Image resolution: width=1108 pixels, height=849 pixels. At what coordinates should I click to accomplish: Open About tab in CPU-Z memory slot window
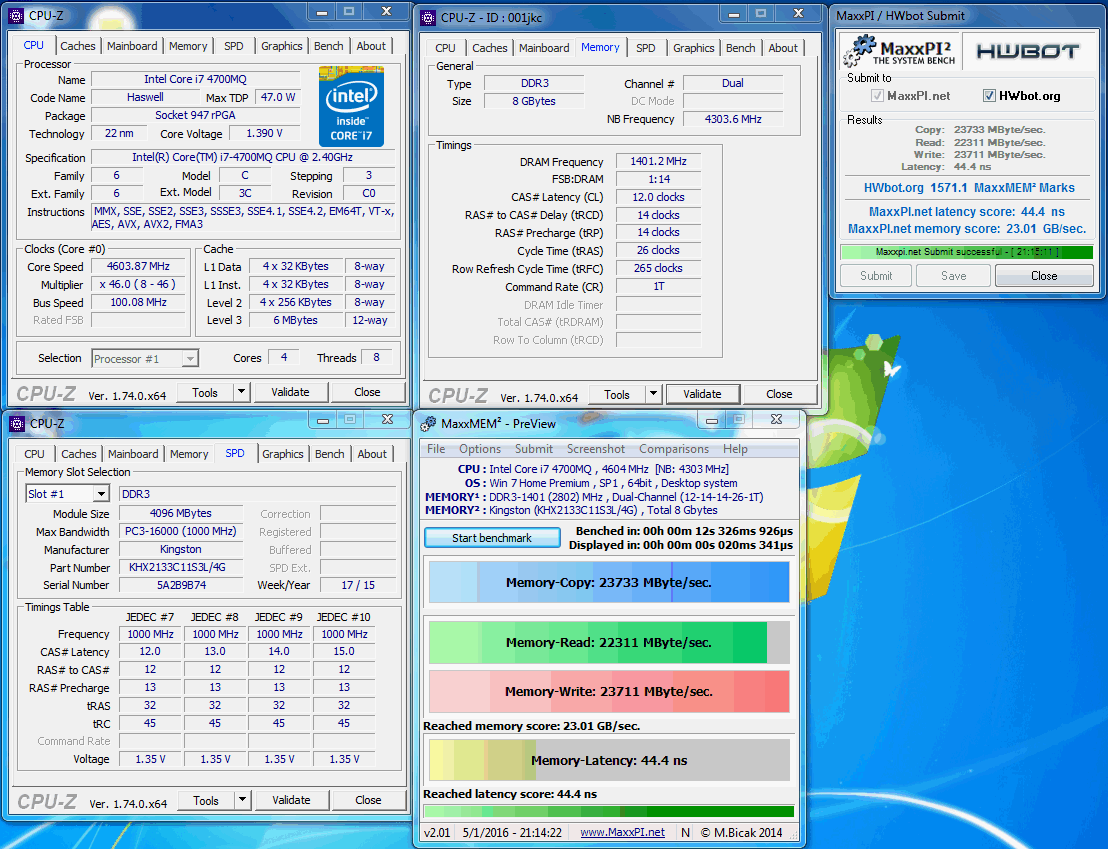[372, 454]
